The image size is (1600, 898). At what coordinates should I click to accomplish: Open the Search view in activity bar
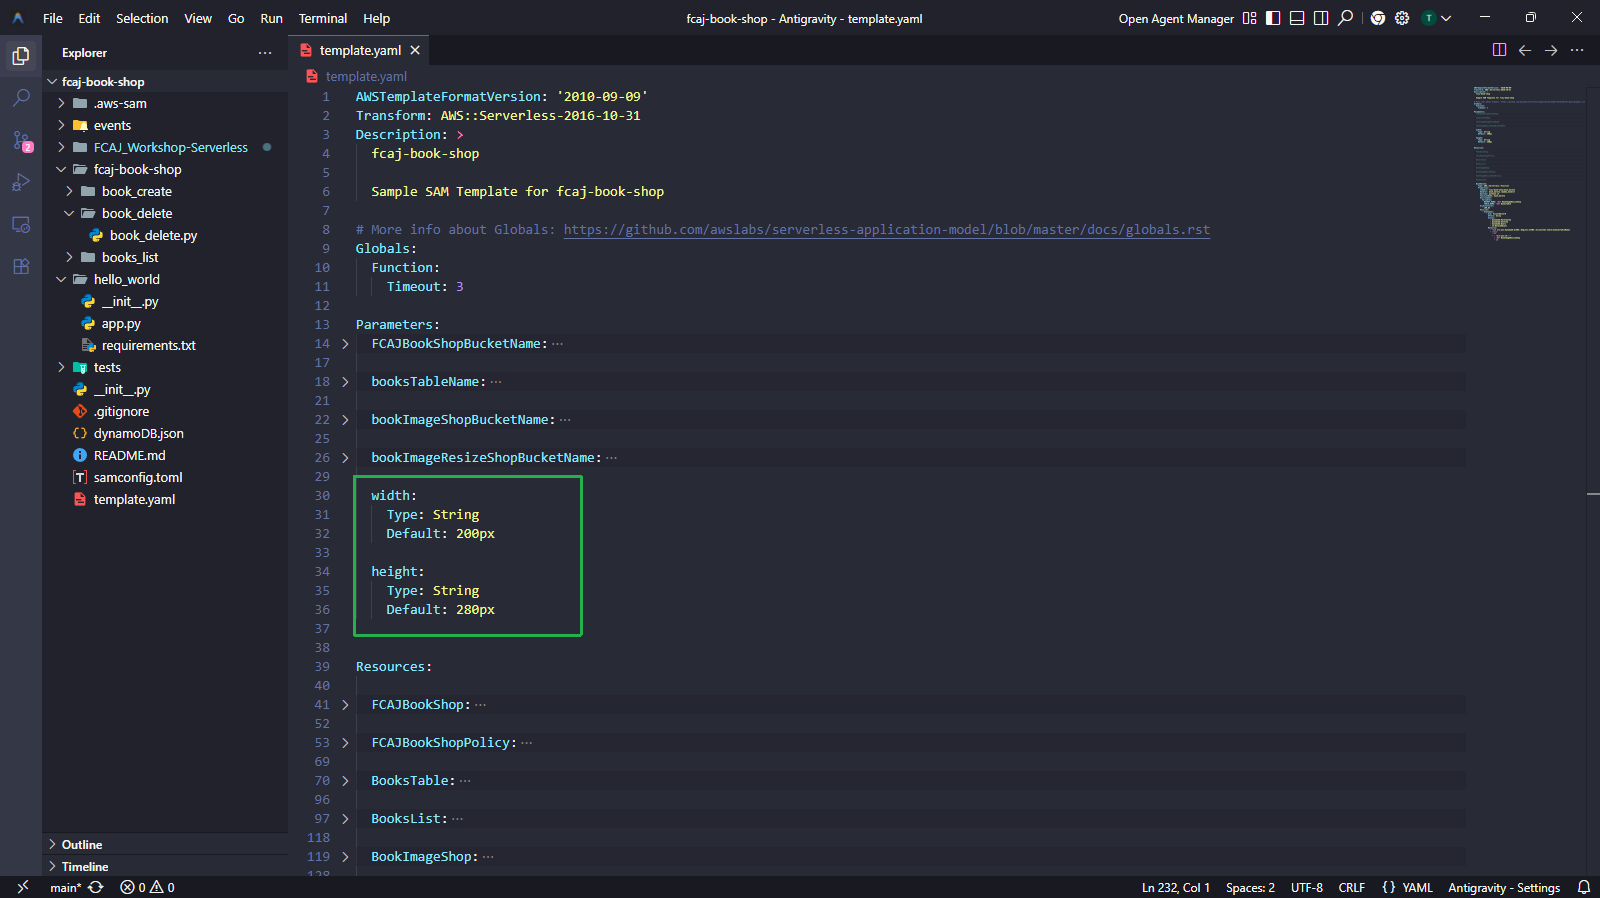coord(21,98)
